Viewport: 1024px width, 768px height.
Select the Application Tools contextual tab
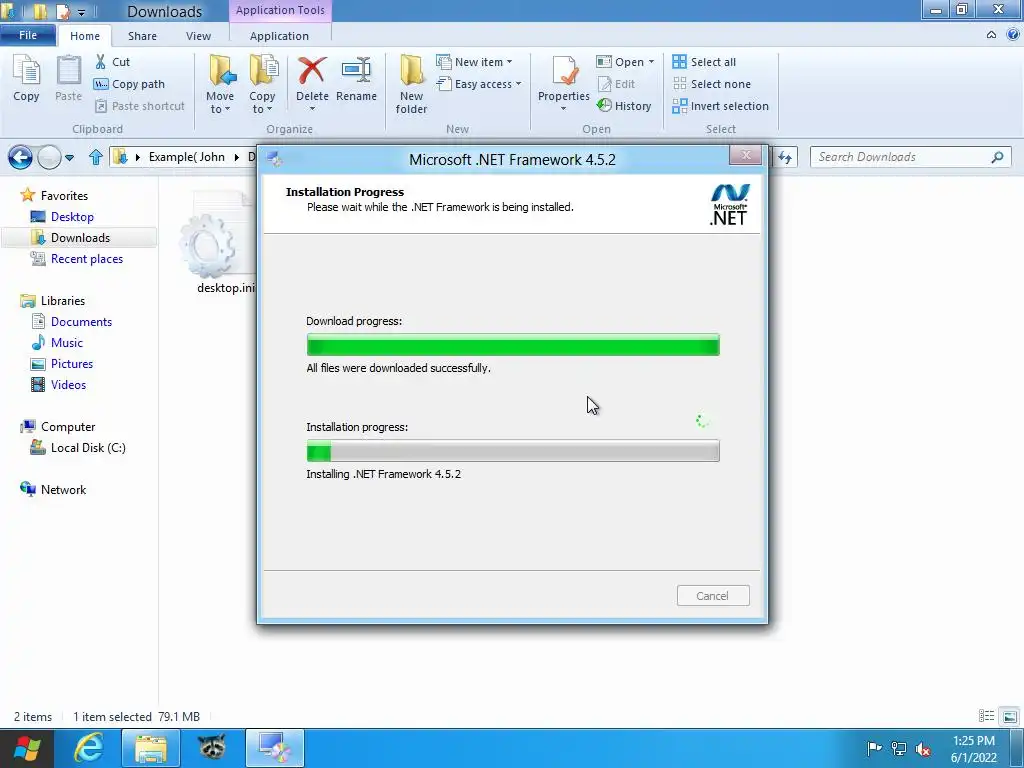[x=280, y=10]
